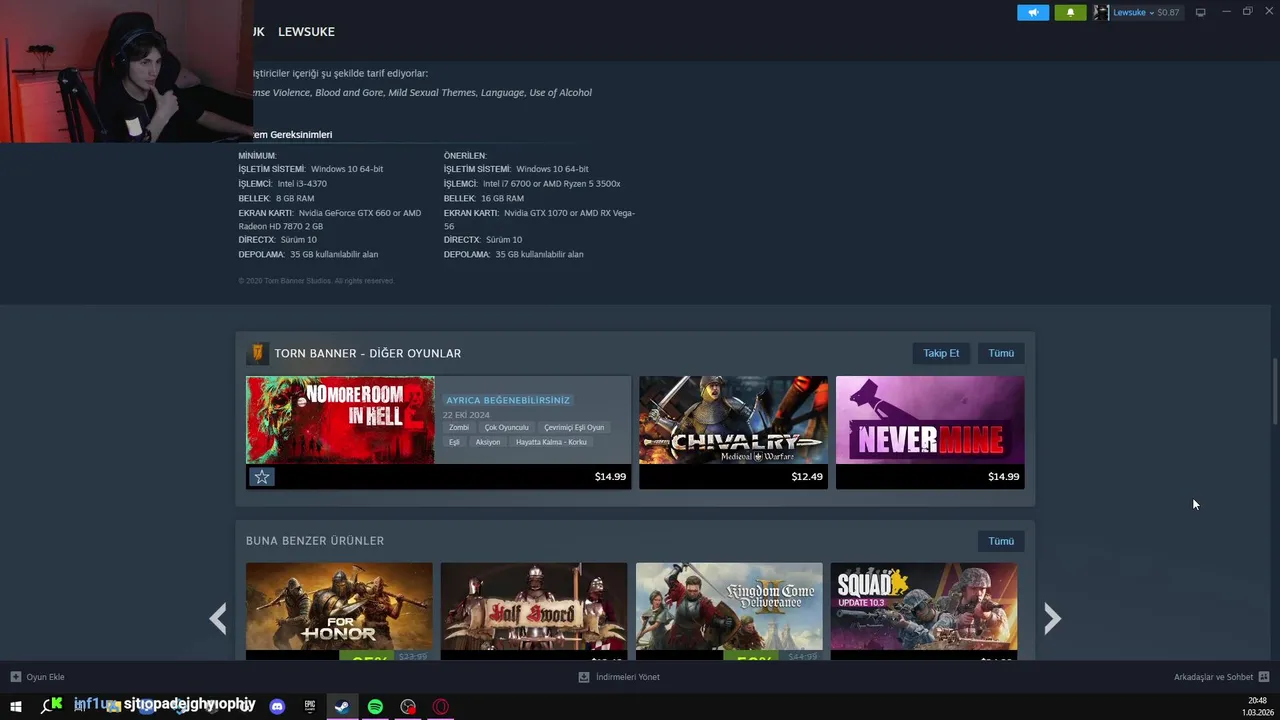Open Steam announcements megaphone button
This screenshot has width=1280, height=720.
(x=1033, y=12)
